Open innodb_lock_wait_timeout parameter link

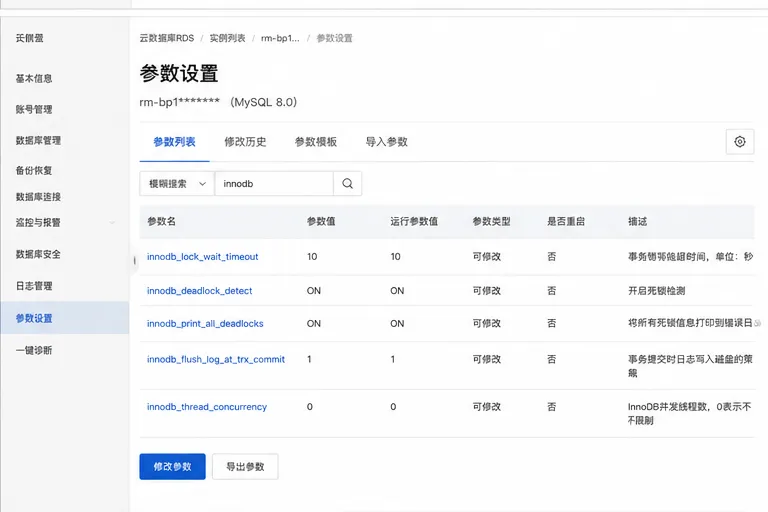pyautogui.click(x=202, y=257)
